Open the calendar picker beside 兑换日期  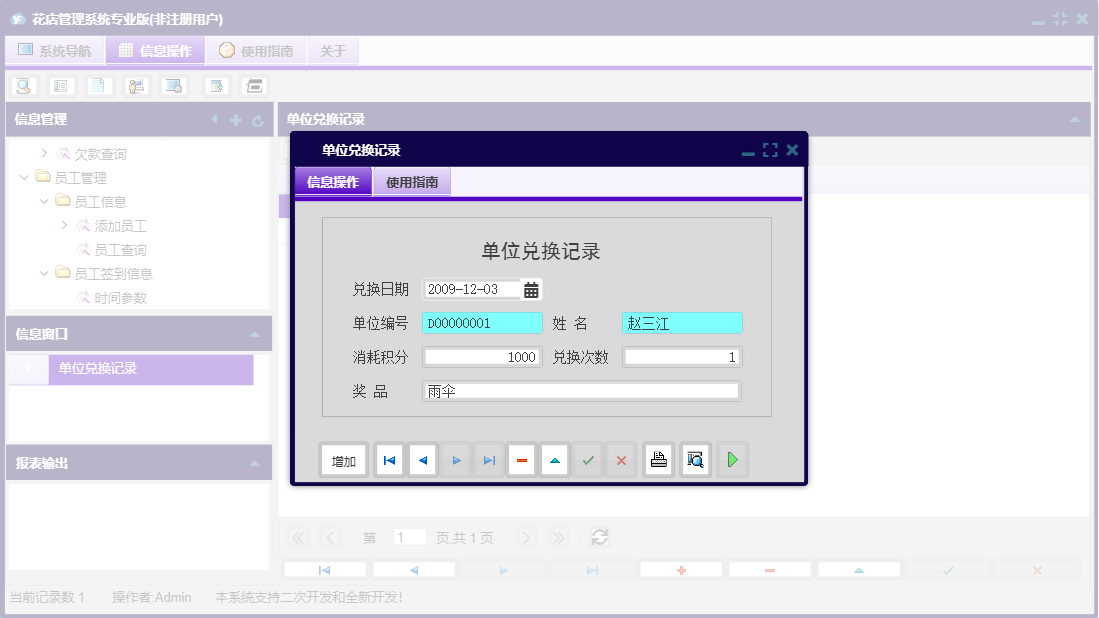pos(532,289)
